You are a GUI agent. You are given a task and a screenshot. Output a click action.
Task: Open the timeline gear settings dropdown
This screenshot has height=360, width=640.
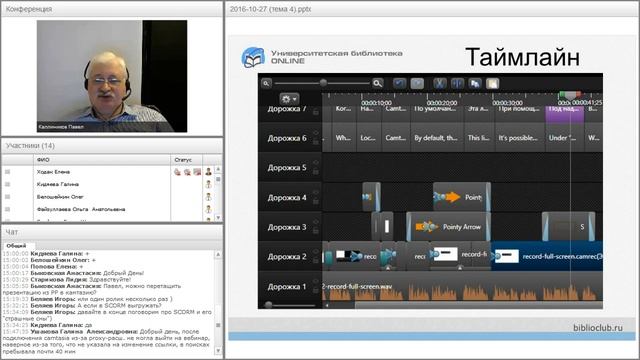[289, 99]
